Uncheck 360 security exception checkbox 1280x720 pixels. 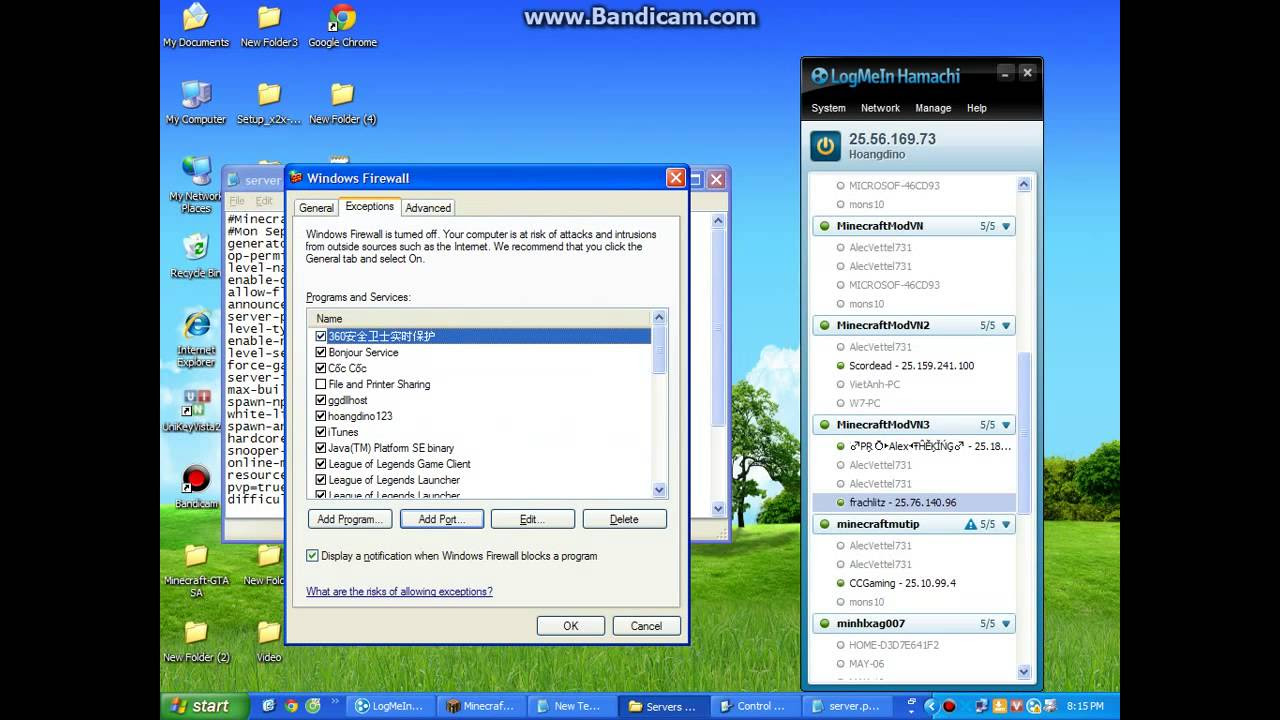pos(321,336)
